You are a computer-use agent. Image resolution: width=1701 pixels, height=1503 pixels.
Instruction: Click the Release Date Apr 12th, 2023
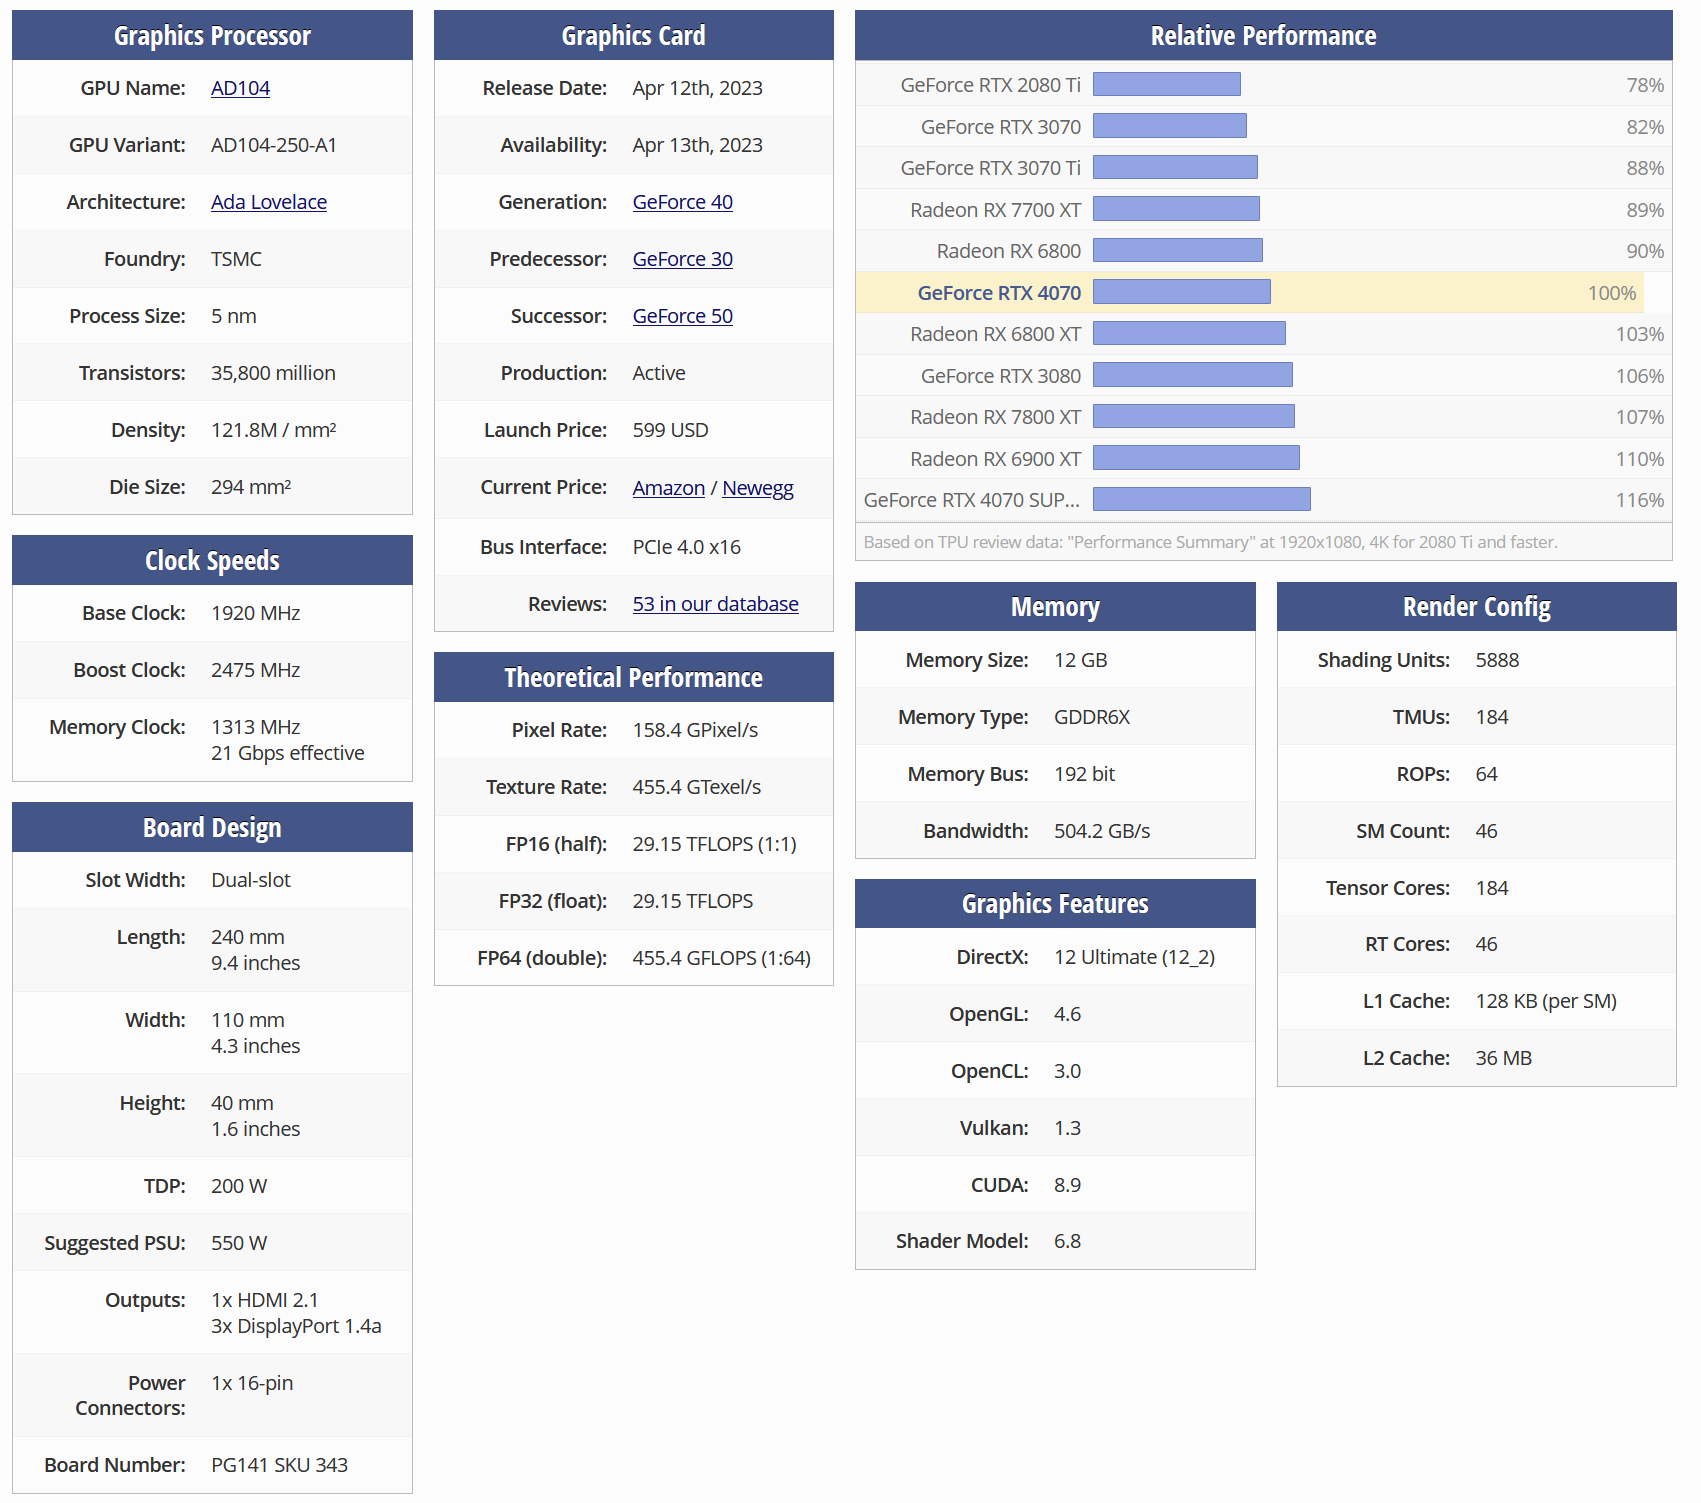[x=698, y=88]
